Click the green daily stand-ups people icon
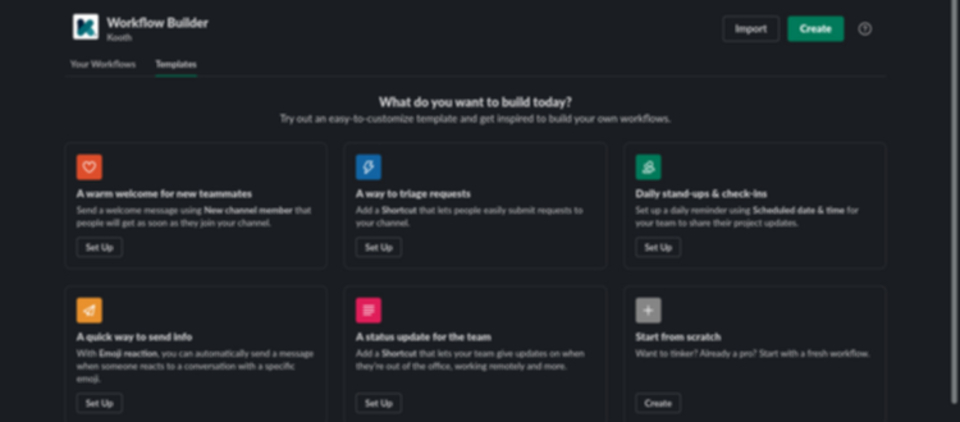960x422 pixels. [648, 167]
